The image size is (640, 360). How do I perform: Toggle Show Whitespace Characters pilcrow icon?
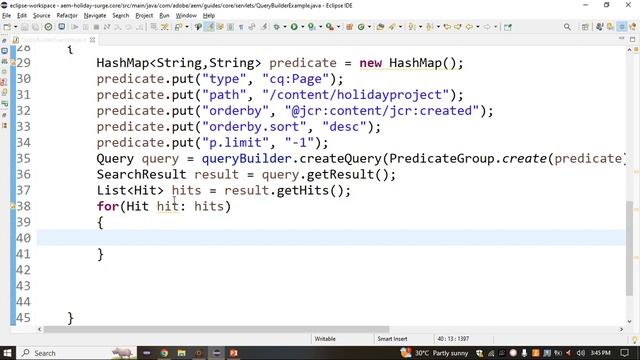(x=241, y=27)
